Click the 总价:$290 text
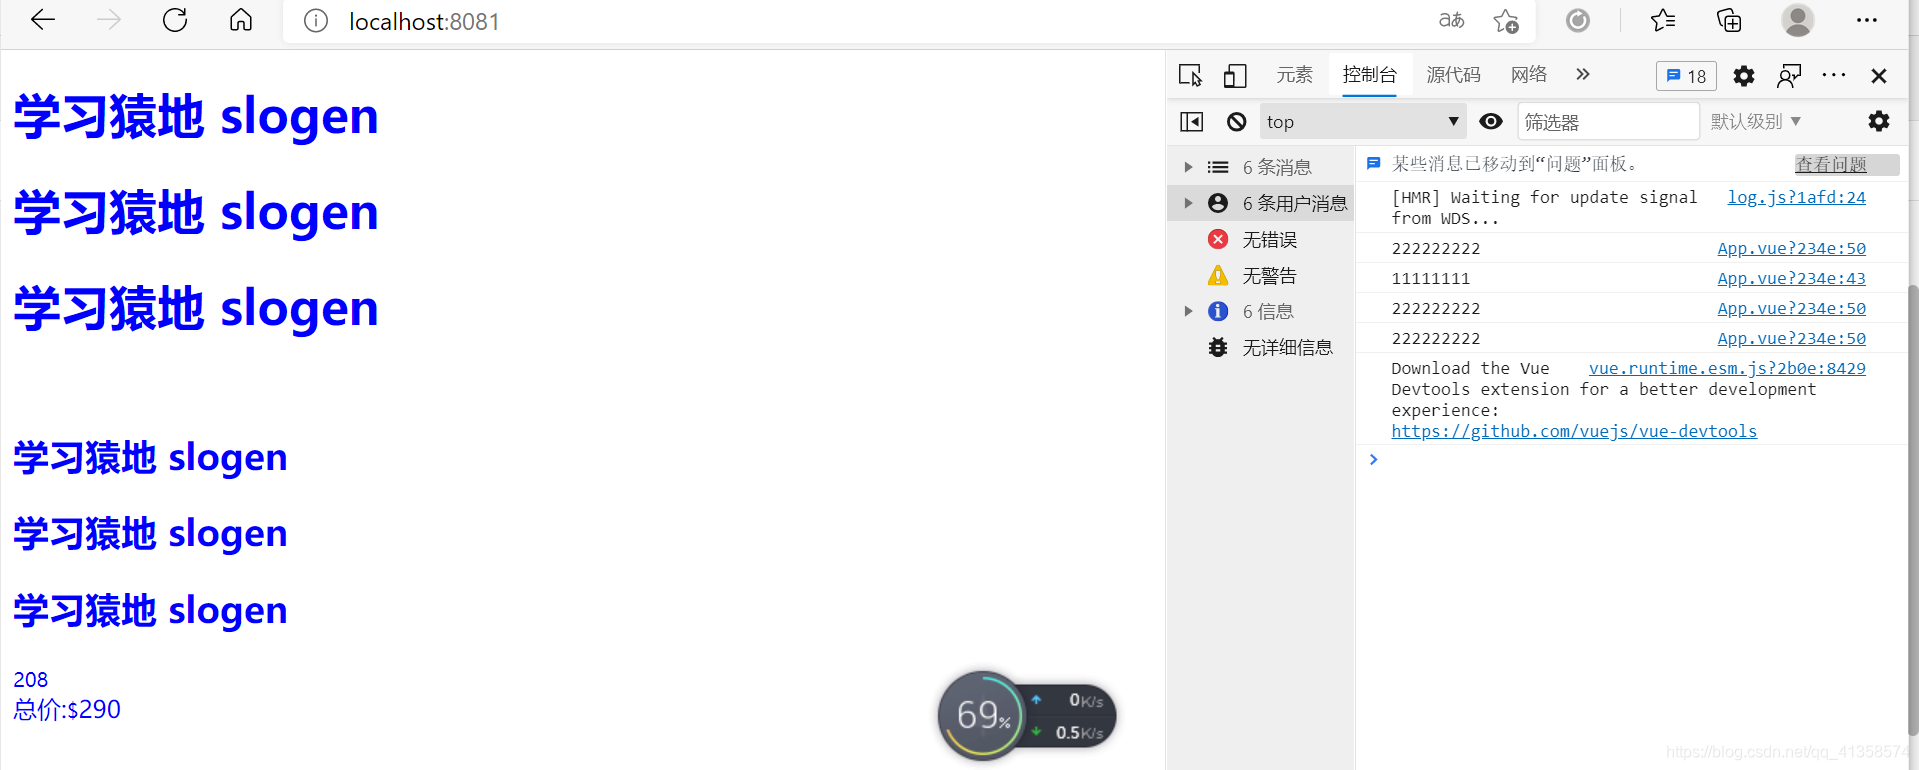The width and height of the screenshot is (1919, 770). (67, 709)
